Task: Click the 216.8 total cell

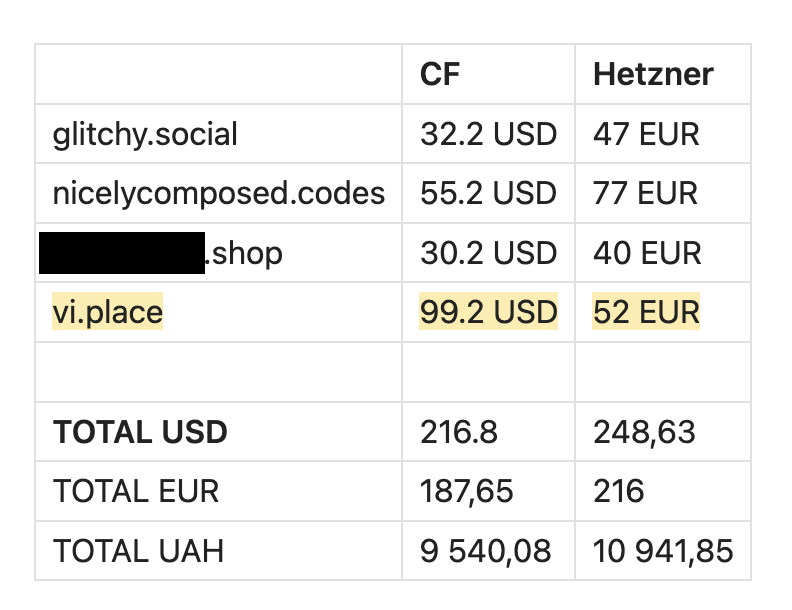Action: coord(459,432)
